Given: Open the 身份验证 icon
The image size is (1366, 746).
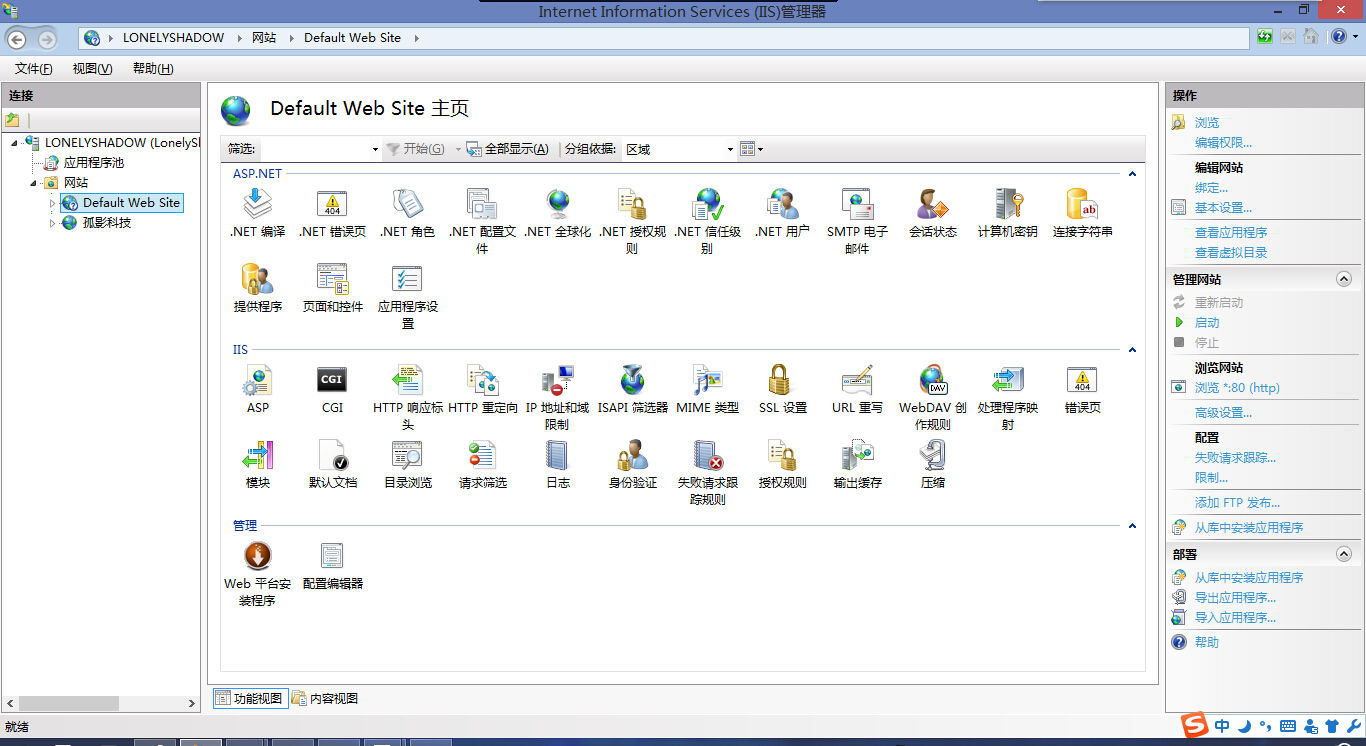Looking at the screenshot, I should point(632,457).
